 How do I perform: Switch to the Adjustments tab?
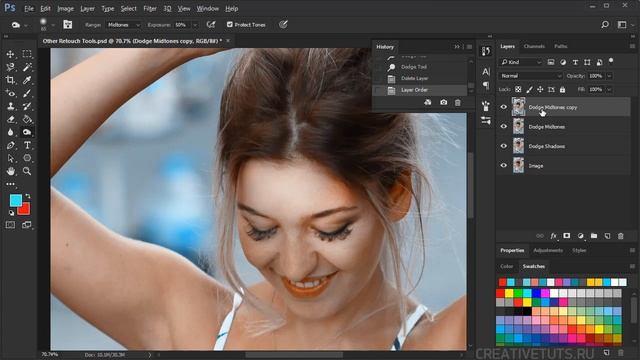coord(548,250)
